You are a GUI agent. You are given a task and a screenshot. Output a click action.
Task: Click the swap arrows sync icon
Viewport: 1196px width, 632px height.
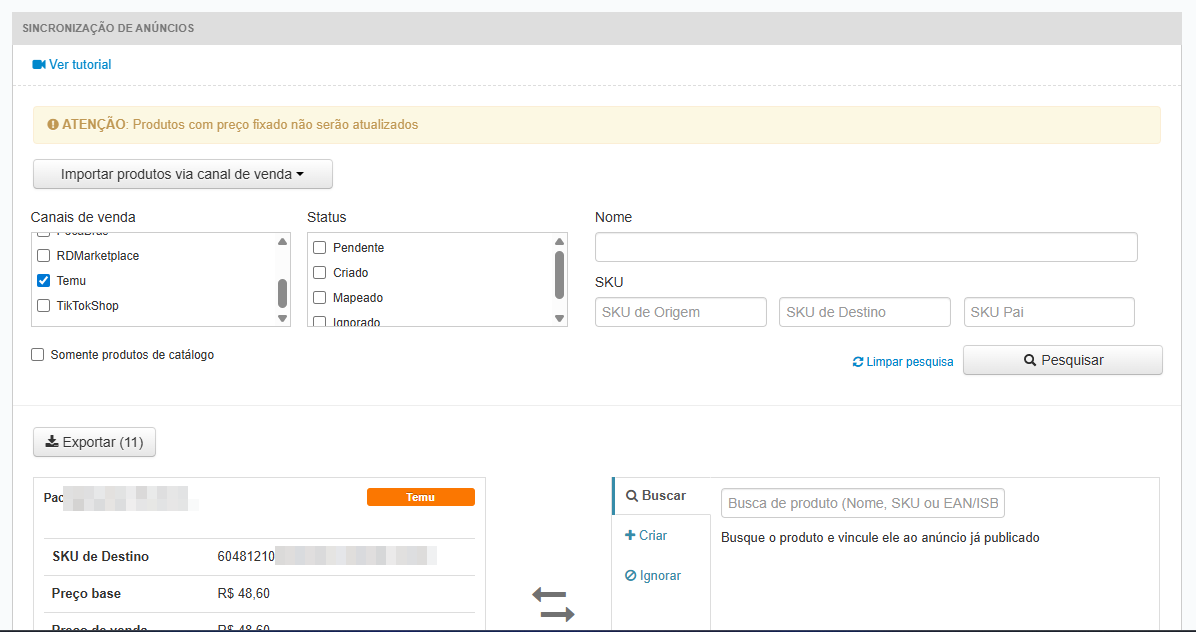click(x=553, y=604)
